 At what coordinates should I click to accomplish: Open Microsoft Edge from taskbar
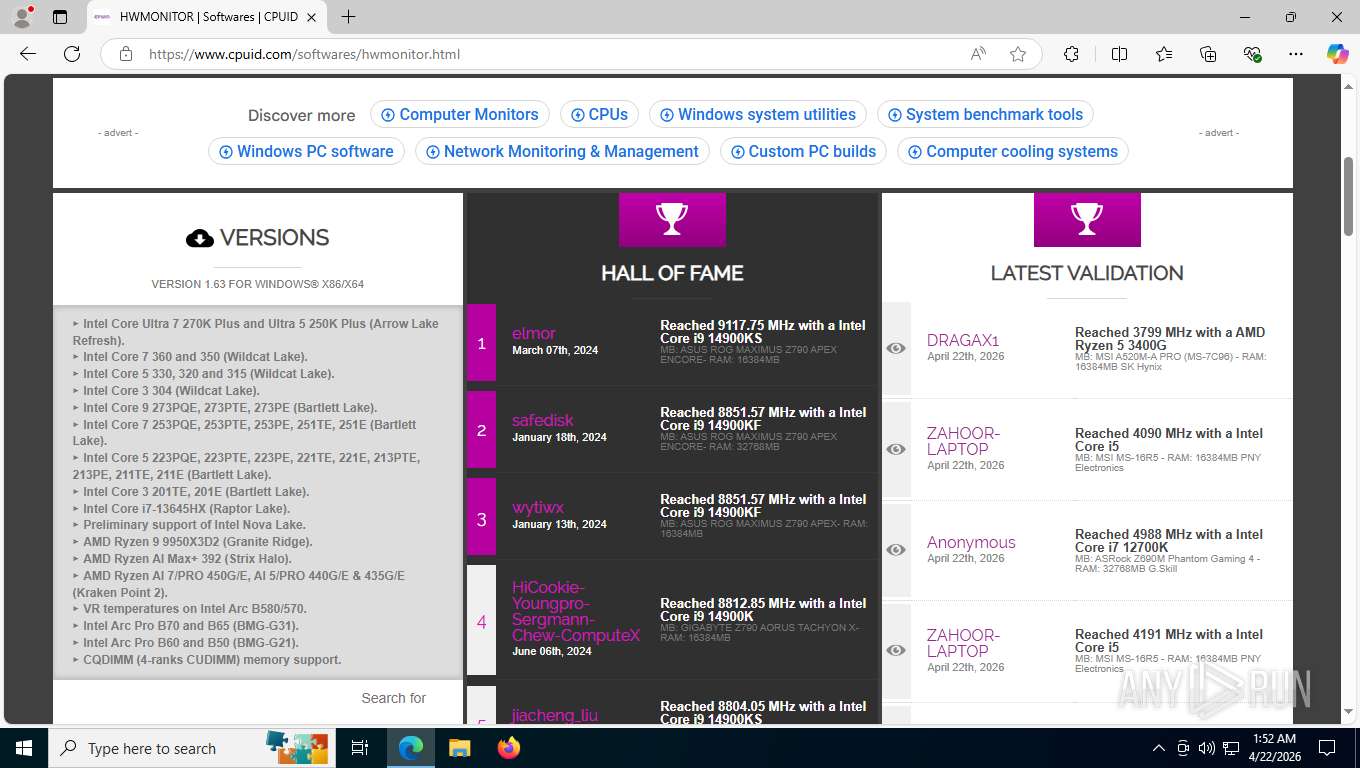[411, 748]
